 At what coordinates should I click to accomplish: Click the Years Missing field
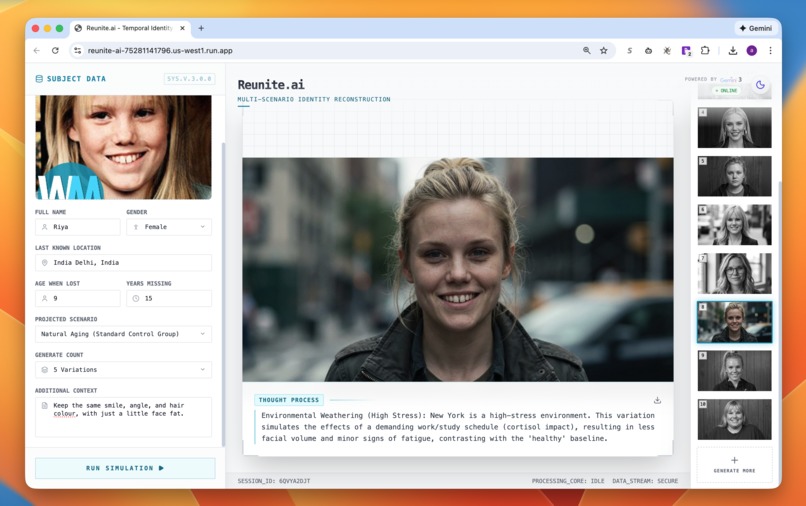pyautogui.click(x=169, y=298)
